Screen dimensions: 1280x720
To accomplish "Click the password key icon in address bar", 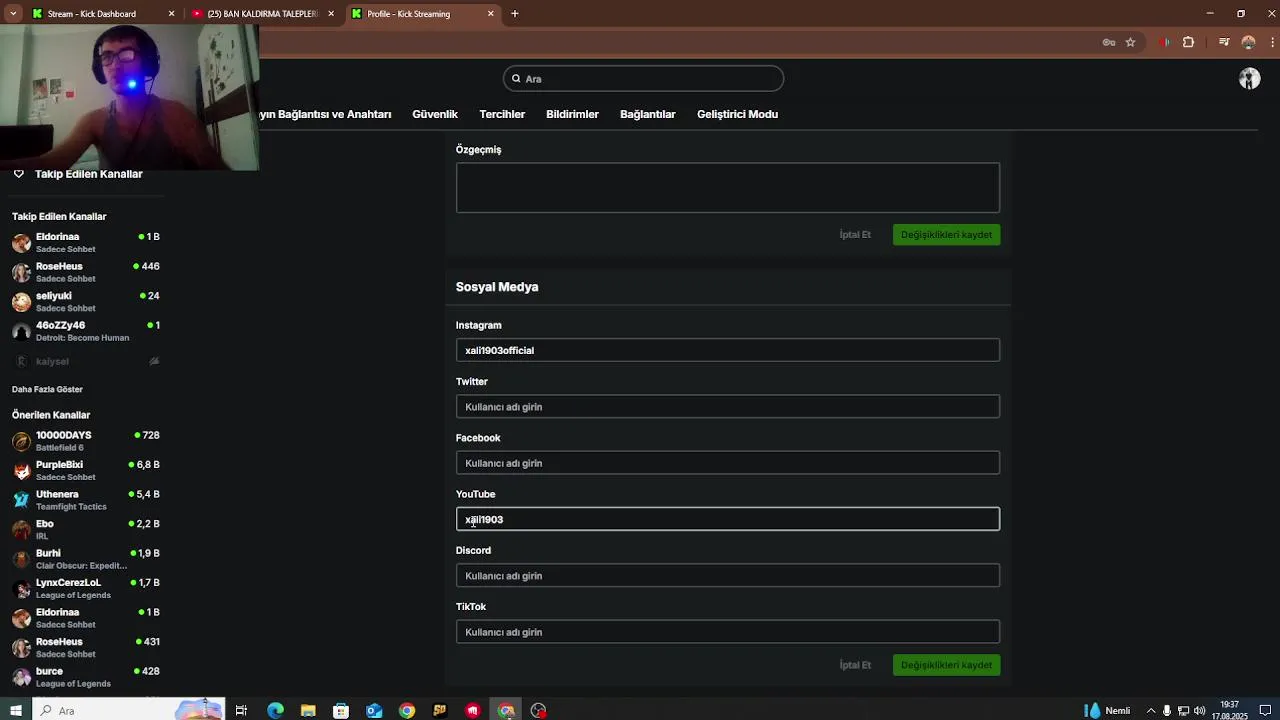I will (x=1109, y=42).
